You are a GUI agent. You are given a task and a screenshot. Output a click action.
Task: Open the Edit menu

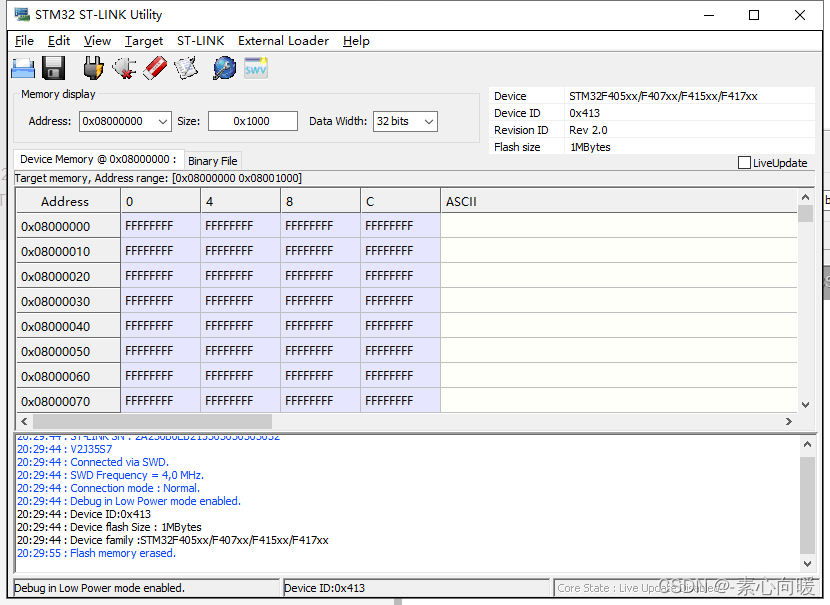click(59, 41)
